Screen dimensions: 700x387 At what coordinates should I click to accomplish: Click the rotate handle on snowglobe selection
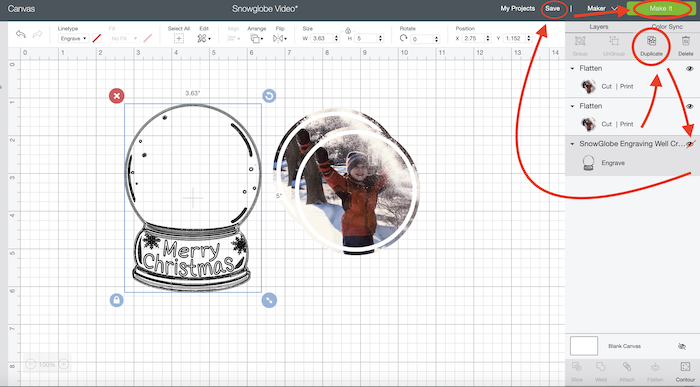click(x=269, y=96)
